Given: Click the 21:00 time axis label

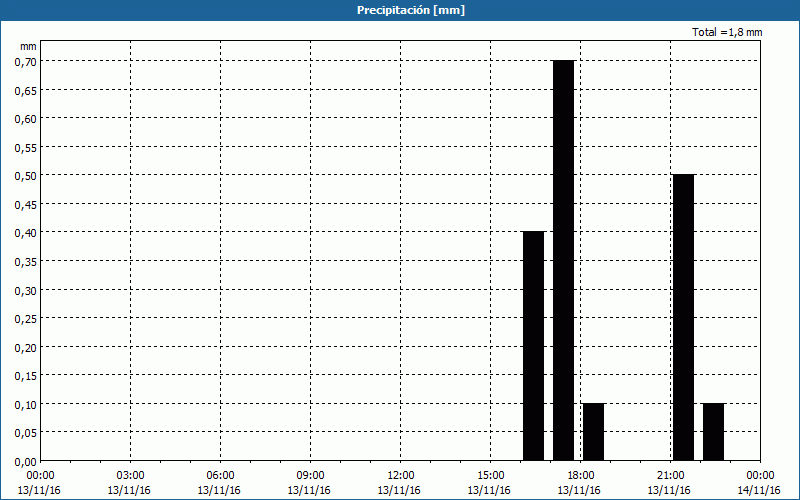Looking at the screenshot, I should point(670,476).
